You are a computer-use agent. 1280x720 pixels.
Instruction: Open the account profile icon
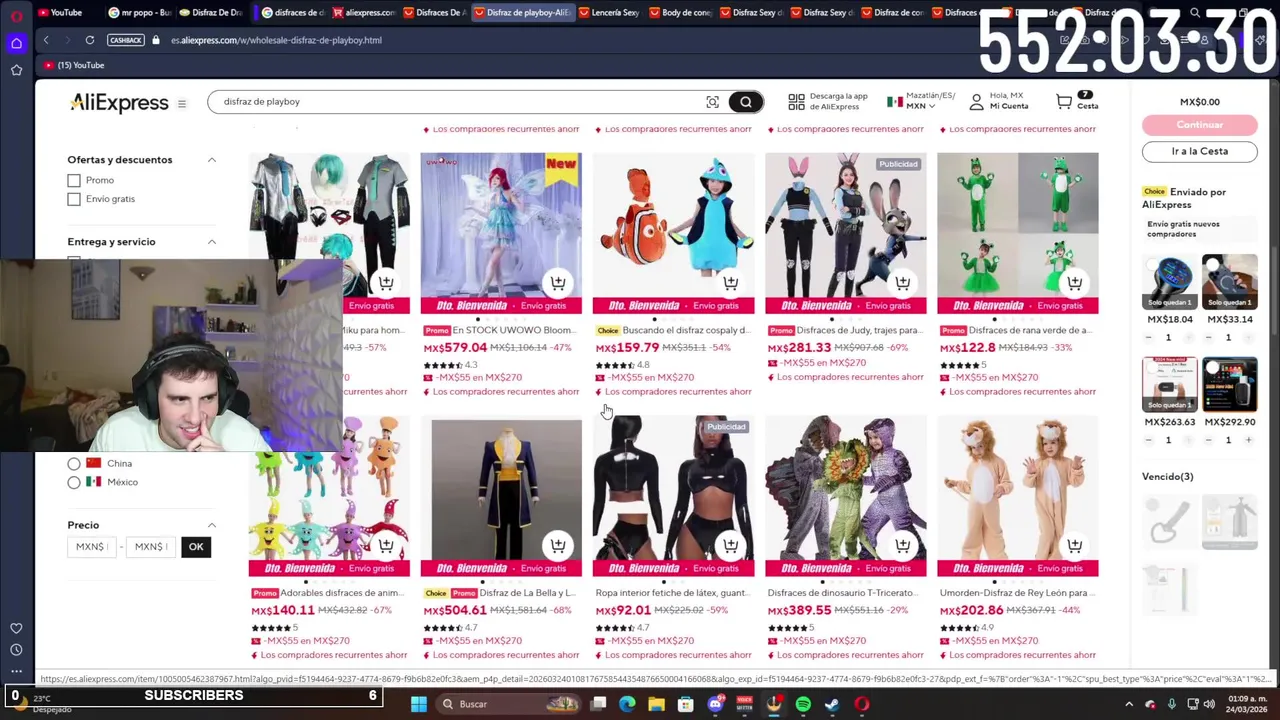pos(976,102)
